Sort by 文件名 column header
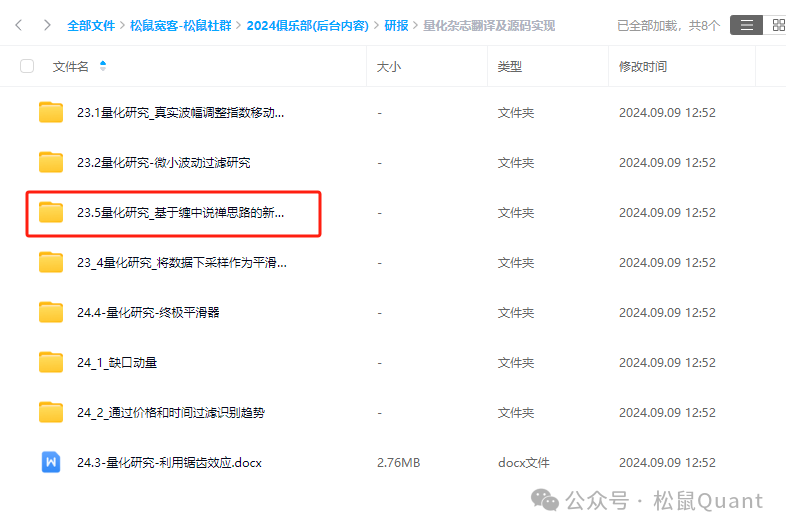Viewport: 786px width, 531px height. click(x=71, y=67)
